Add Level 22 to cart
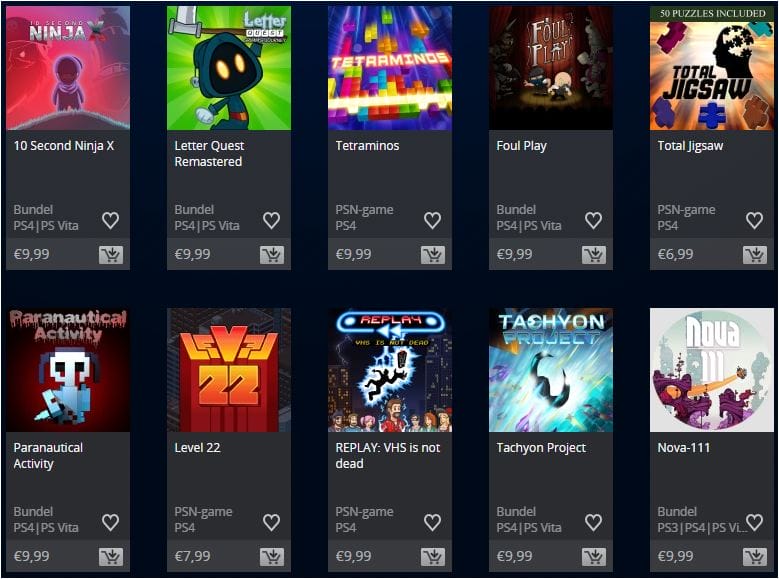The width and height of the screenshot is (779, 579). click(272, 557)
